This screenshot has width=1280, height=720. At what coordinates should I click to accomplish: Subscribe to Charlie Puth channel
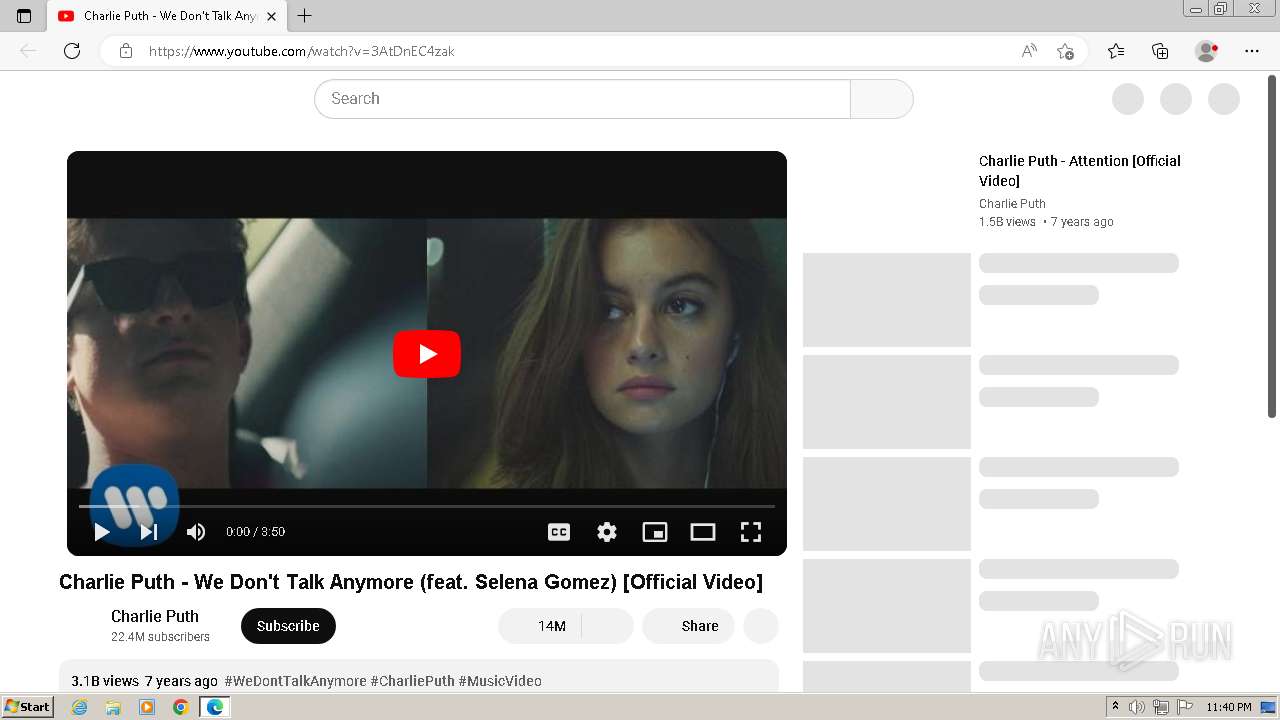[x=288, y=626]
